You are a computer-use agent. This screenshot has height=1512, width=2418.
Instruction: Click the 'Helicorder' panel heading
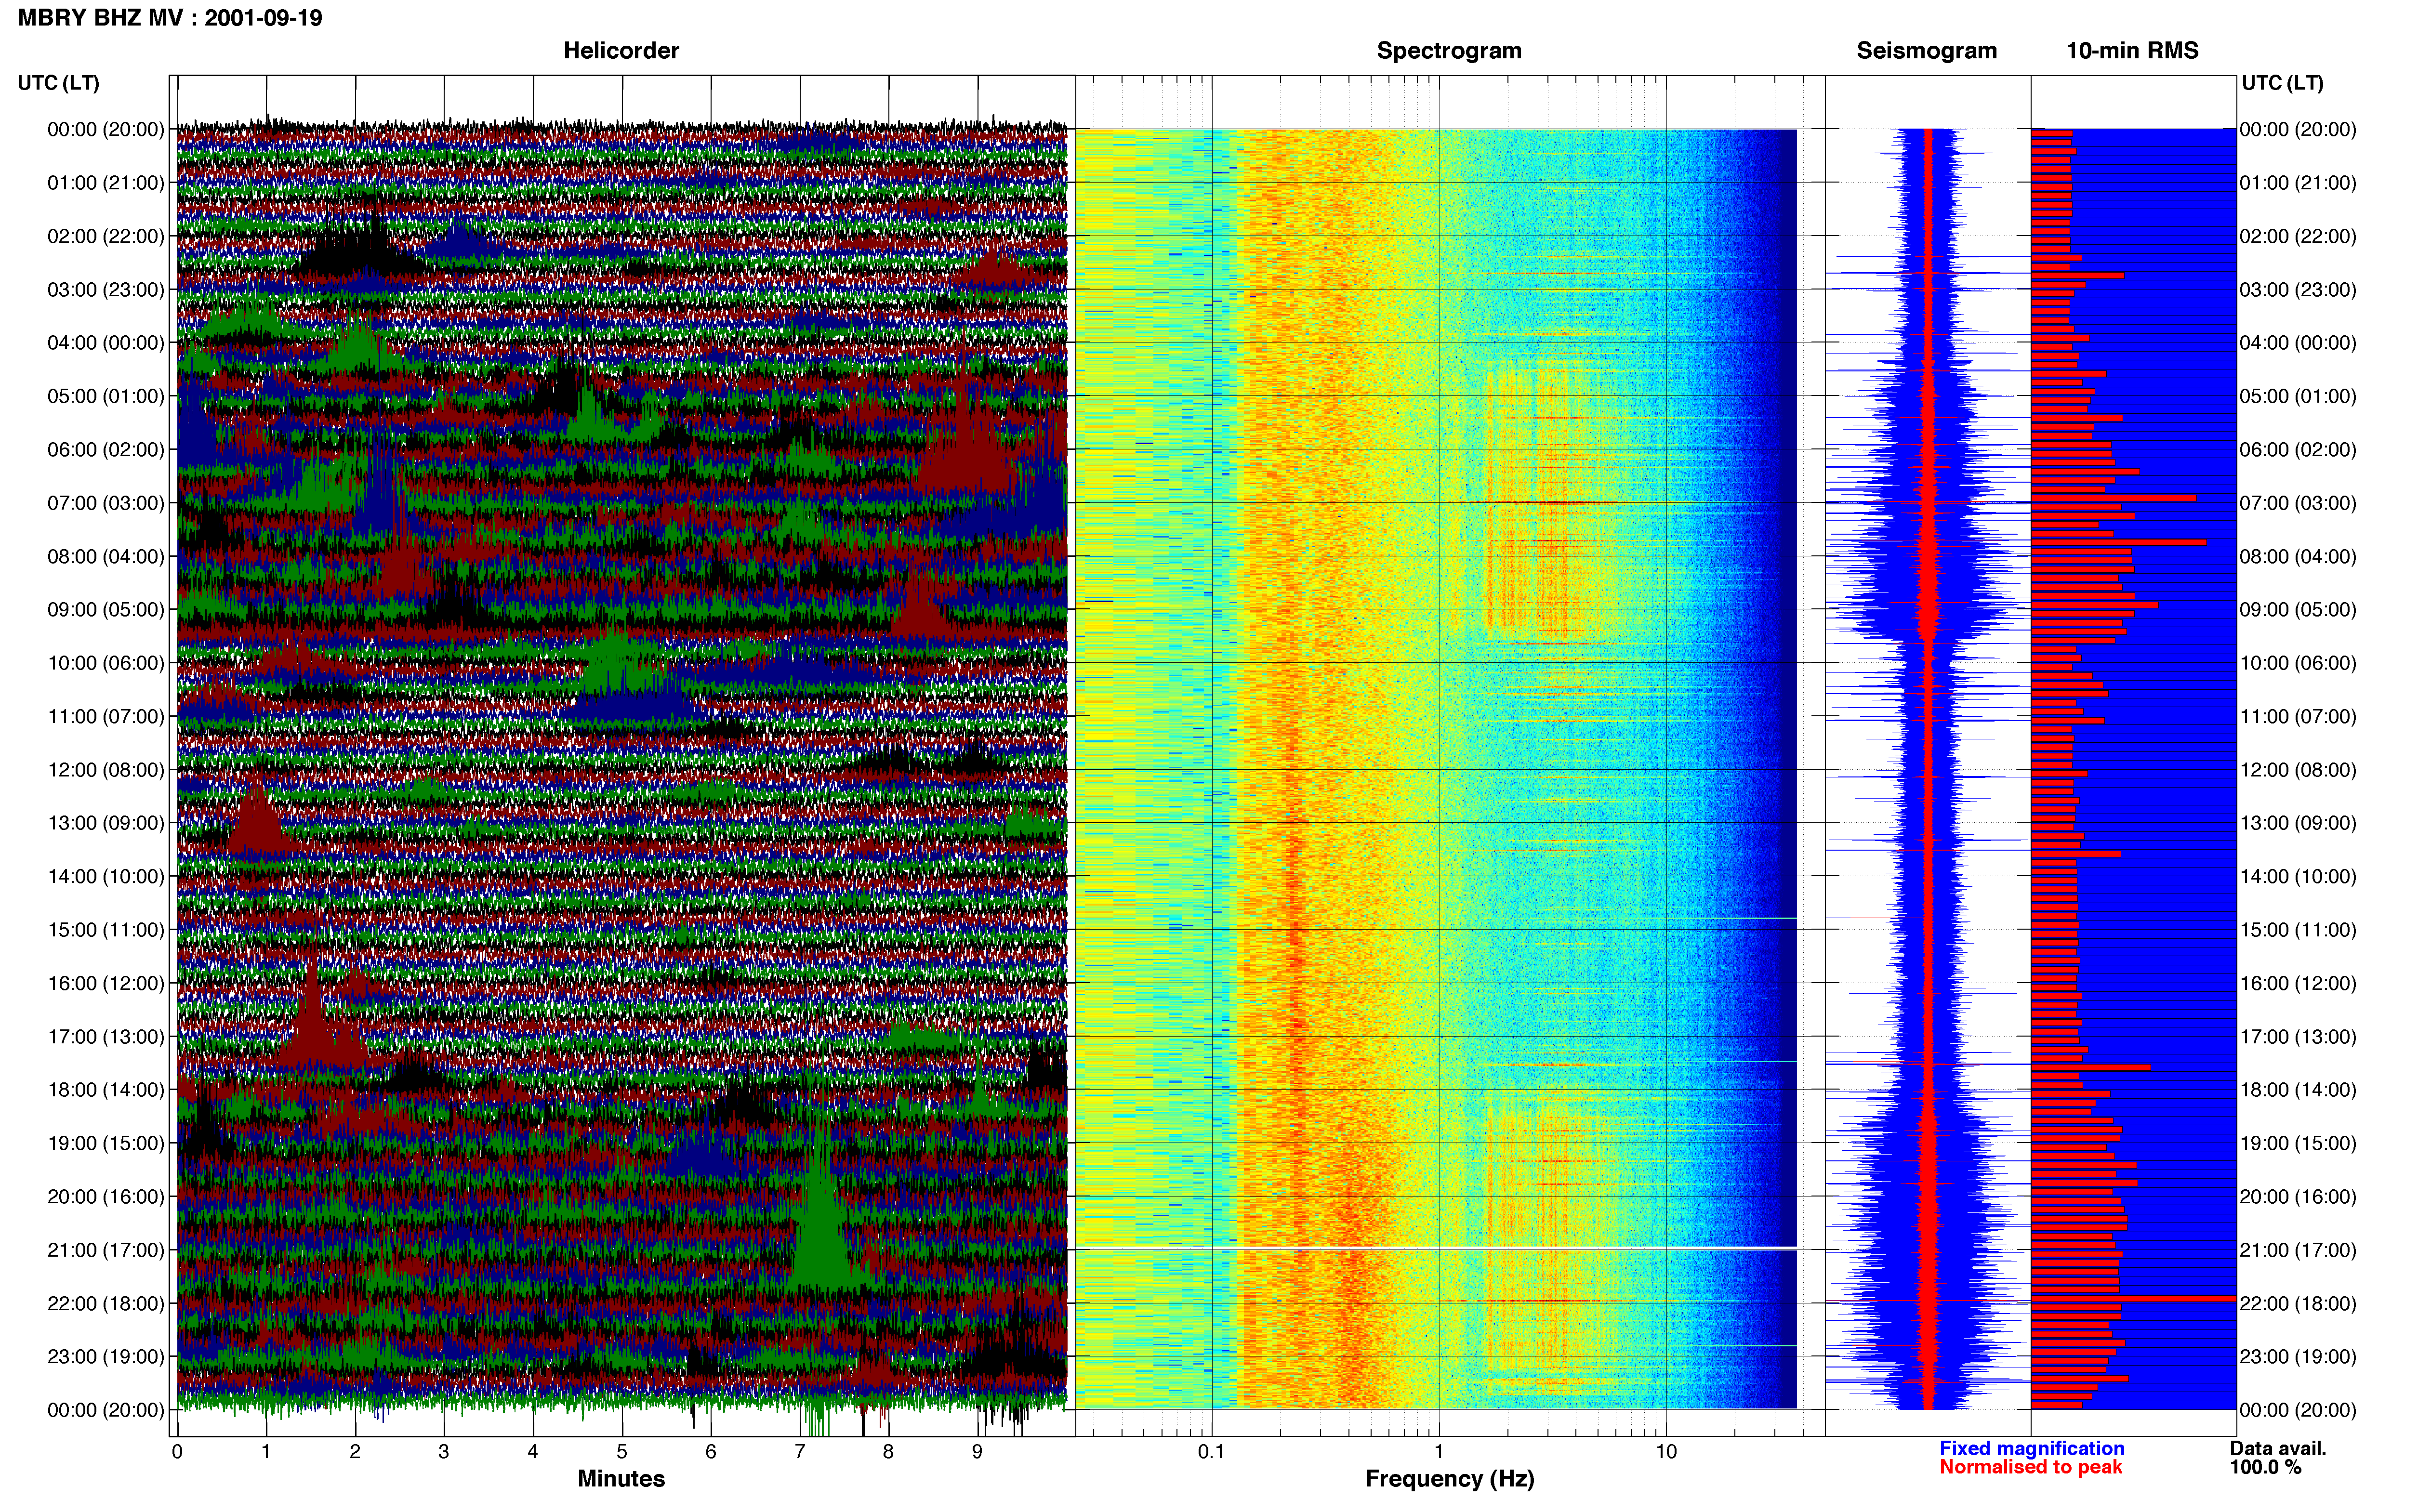(621, 51)
